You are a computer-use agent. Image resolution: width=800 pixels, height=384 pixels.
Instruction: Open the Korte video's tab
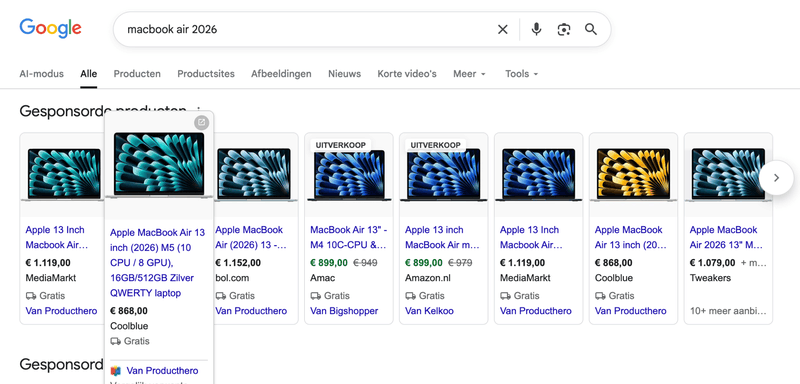(407, 74)
